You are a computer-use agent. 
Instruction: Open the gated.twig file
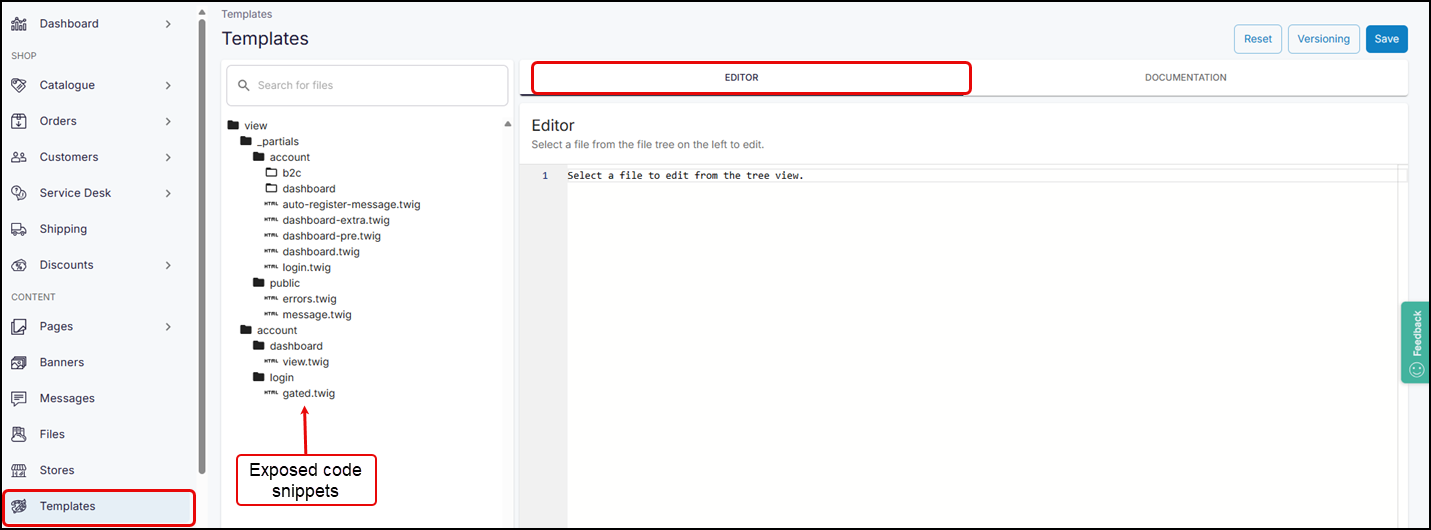[308, 394]
